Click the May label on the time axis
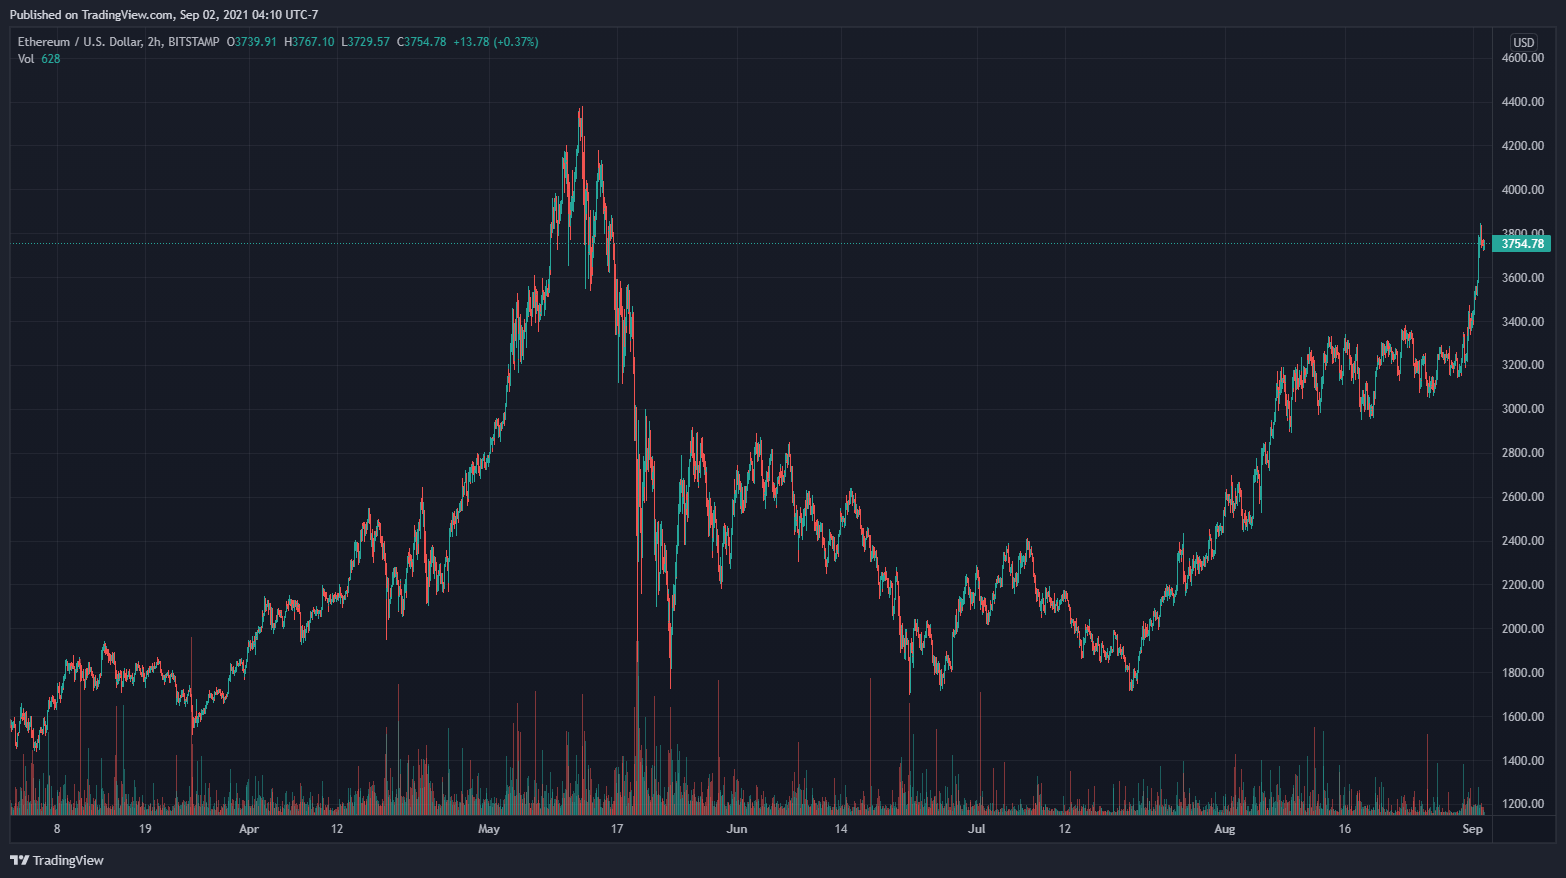This screenshot has width=1566, height=878. (x=488, y=829)
